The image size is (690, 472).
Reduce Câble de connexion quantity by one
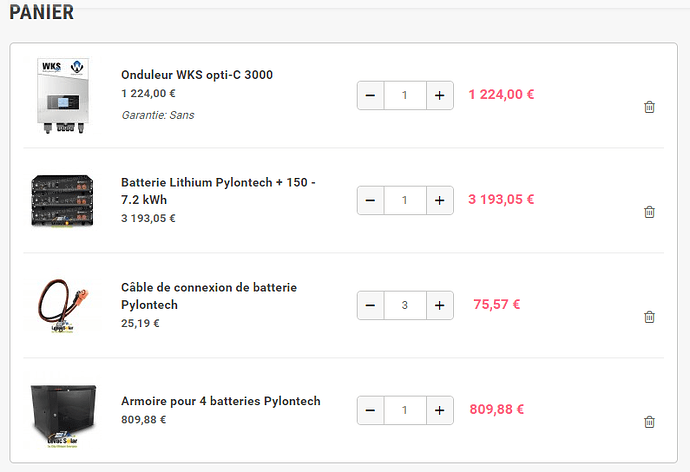click(371, 305)
